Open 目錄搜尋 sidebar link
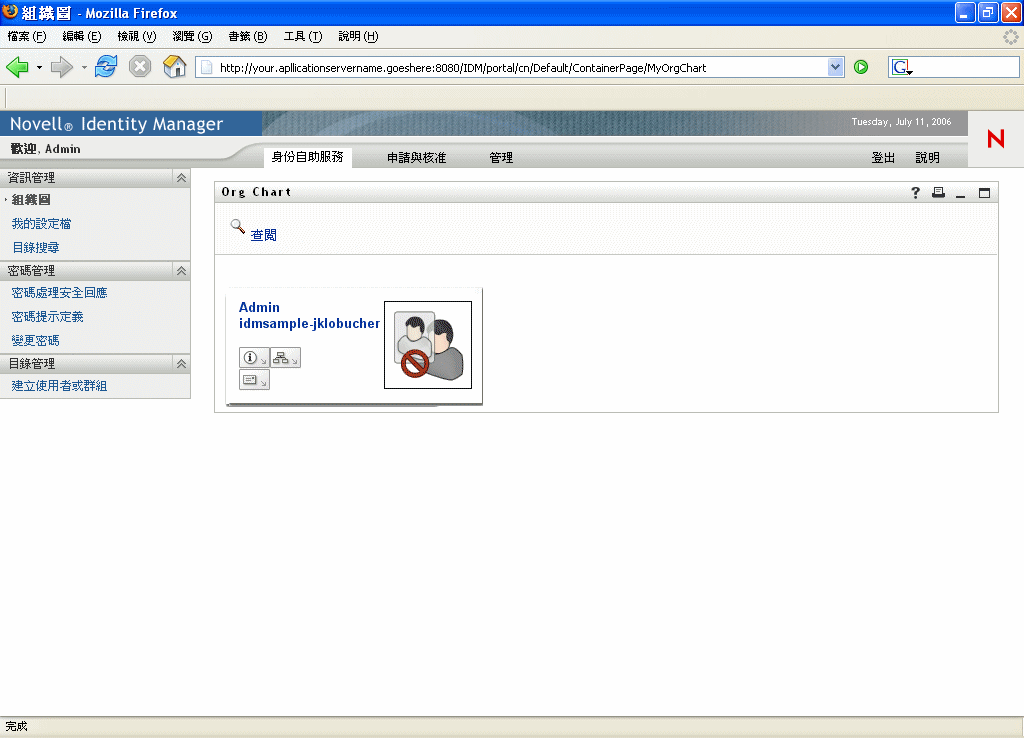 pyautogui.click(x=35, y=248)
